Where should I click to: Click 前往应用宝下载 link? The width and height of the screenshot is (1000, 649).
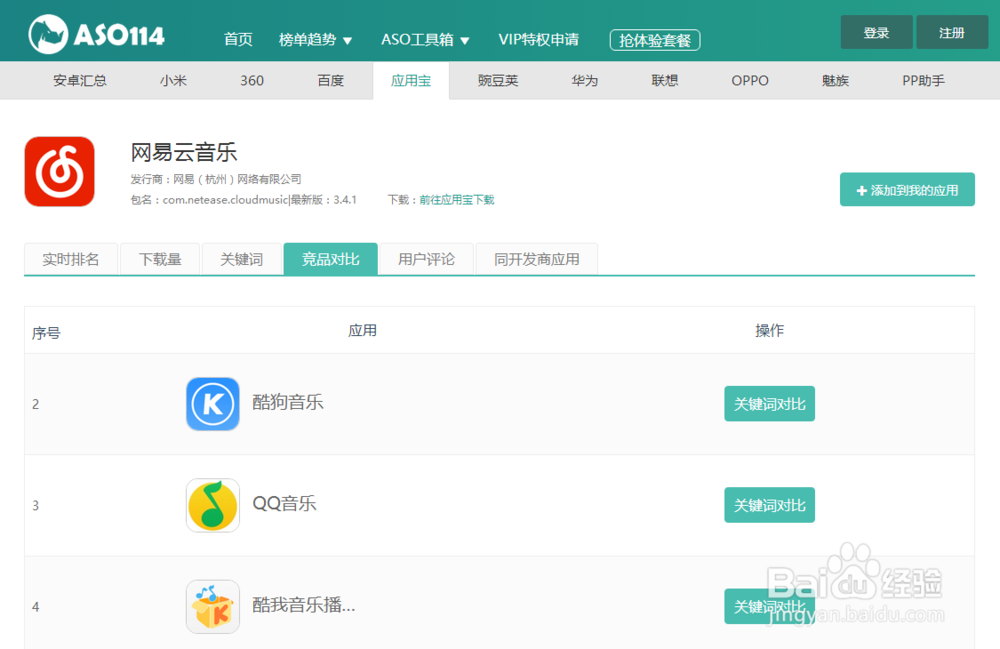(x=457, y=200)
